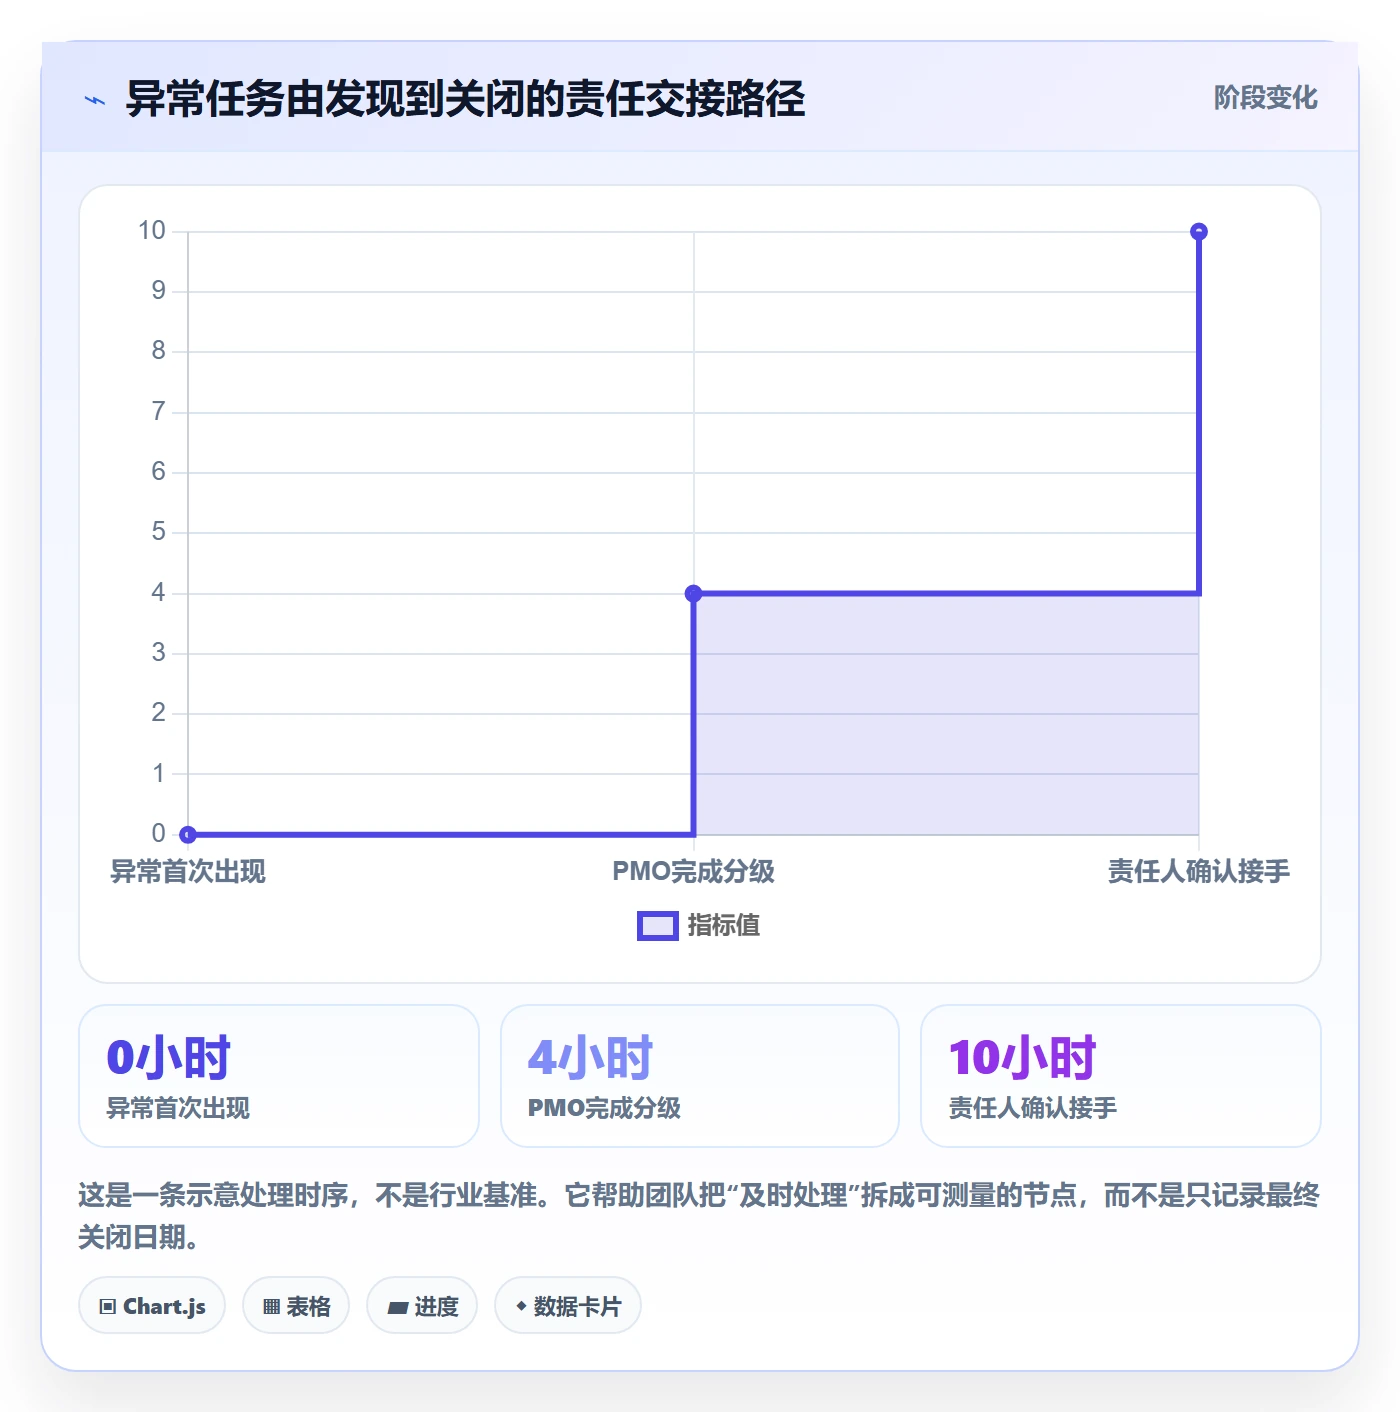Click the diamond icon in 数据卡片 tag

(521, 1306)
